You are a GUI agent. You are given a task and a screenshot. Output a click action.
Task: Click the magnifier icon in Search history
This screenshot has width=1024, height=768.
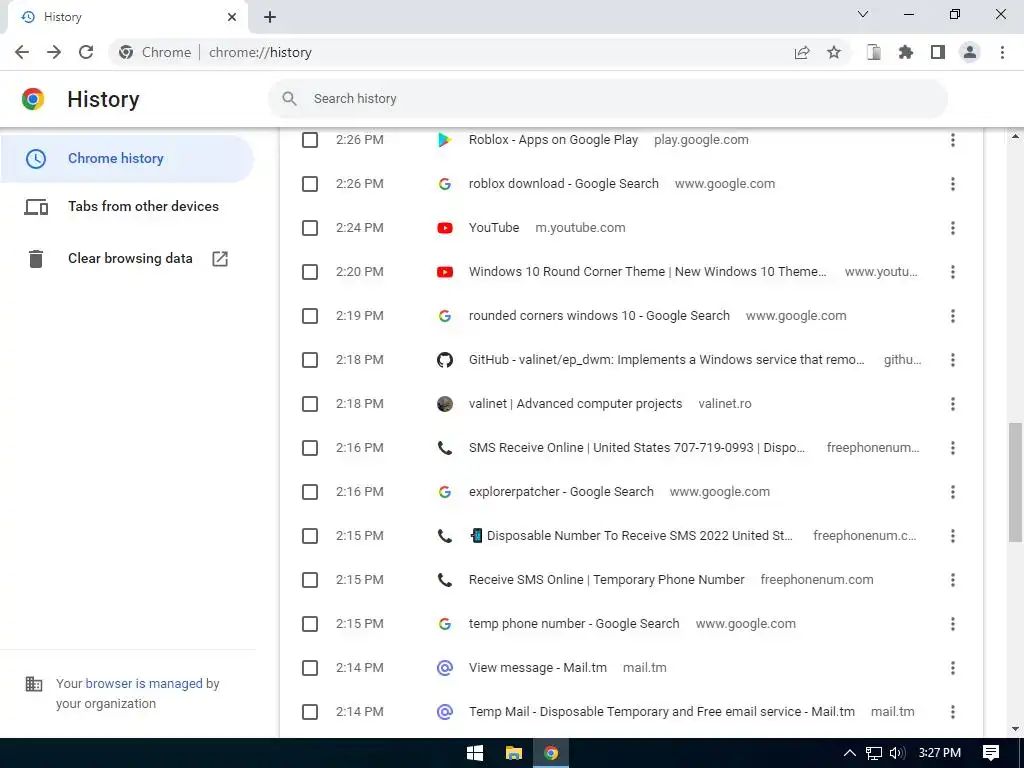point(289,99)
